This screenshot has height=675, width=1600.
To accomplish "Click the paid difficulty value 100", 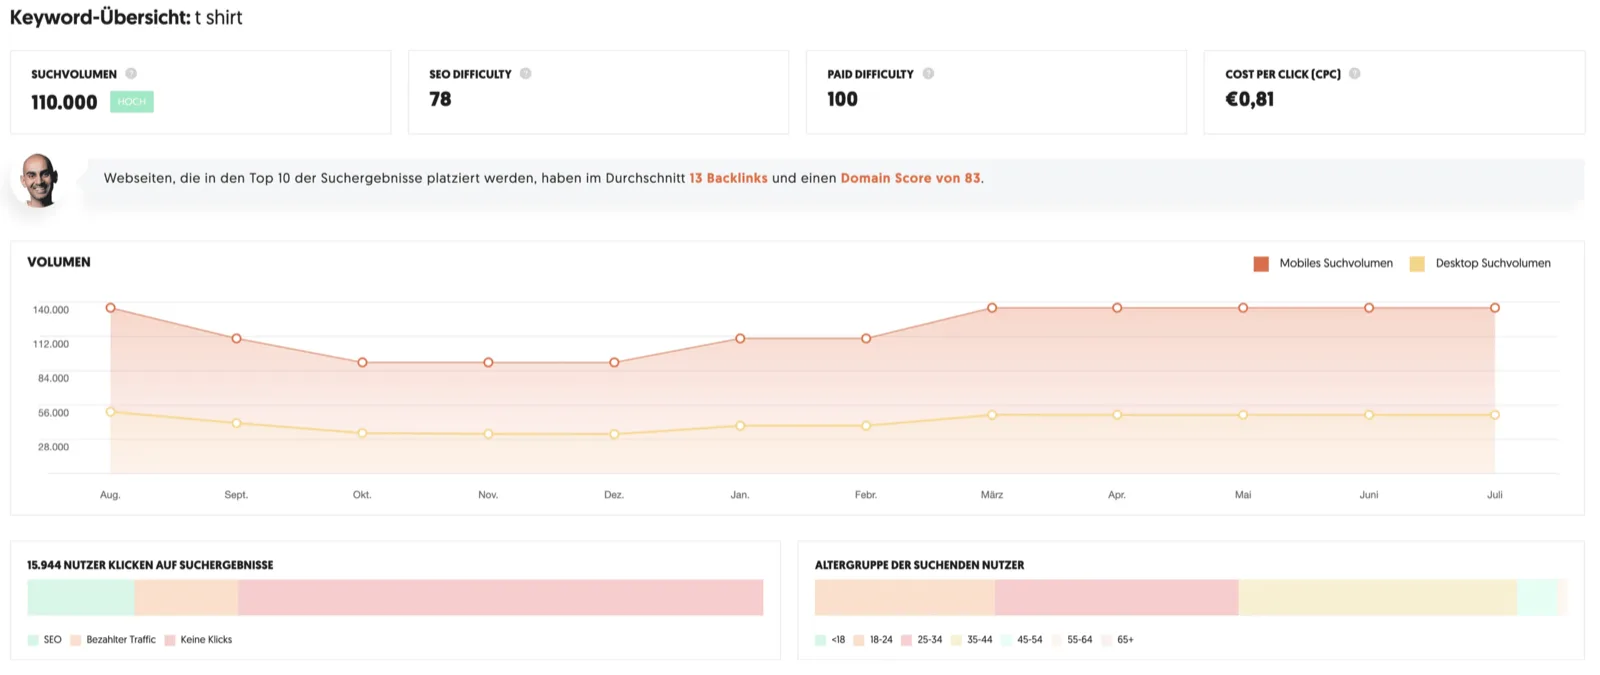I will 842,99.
